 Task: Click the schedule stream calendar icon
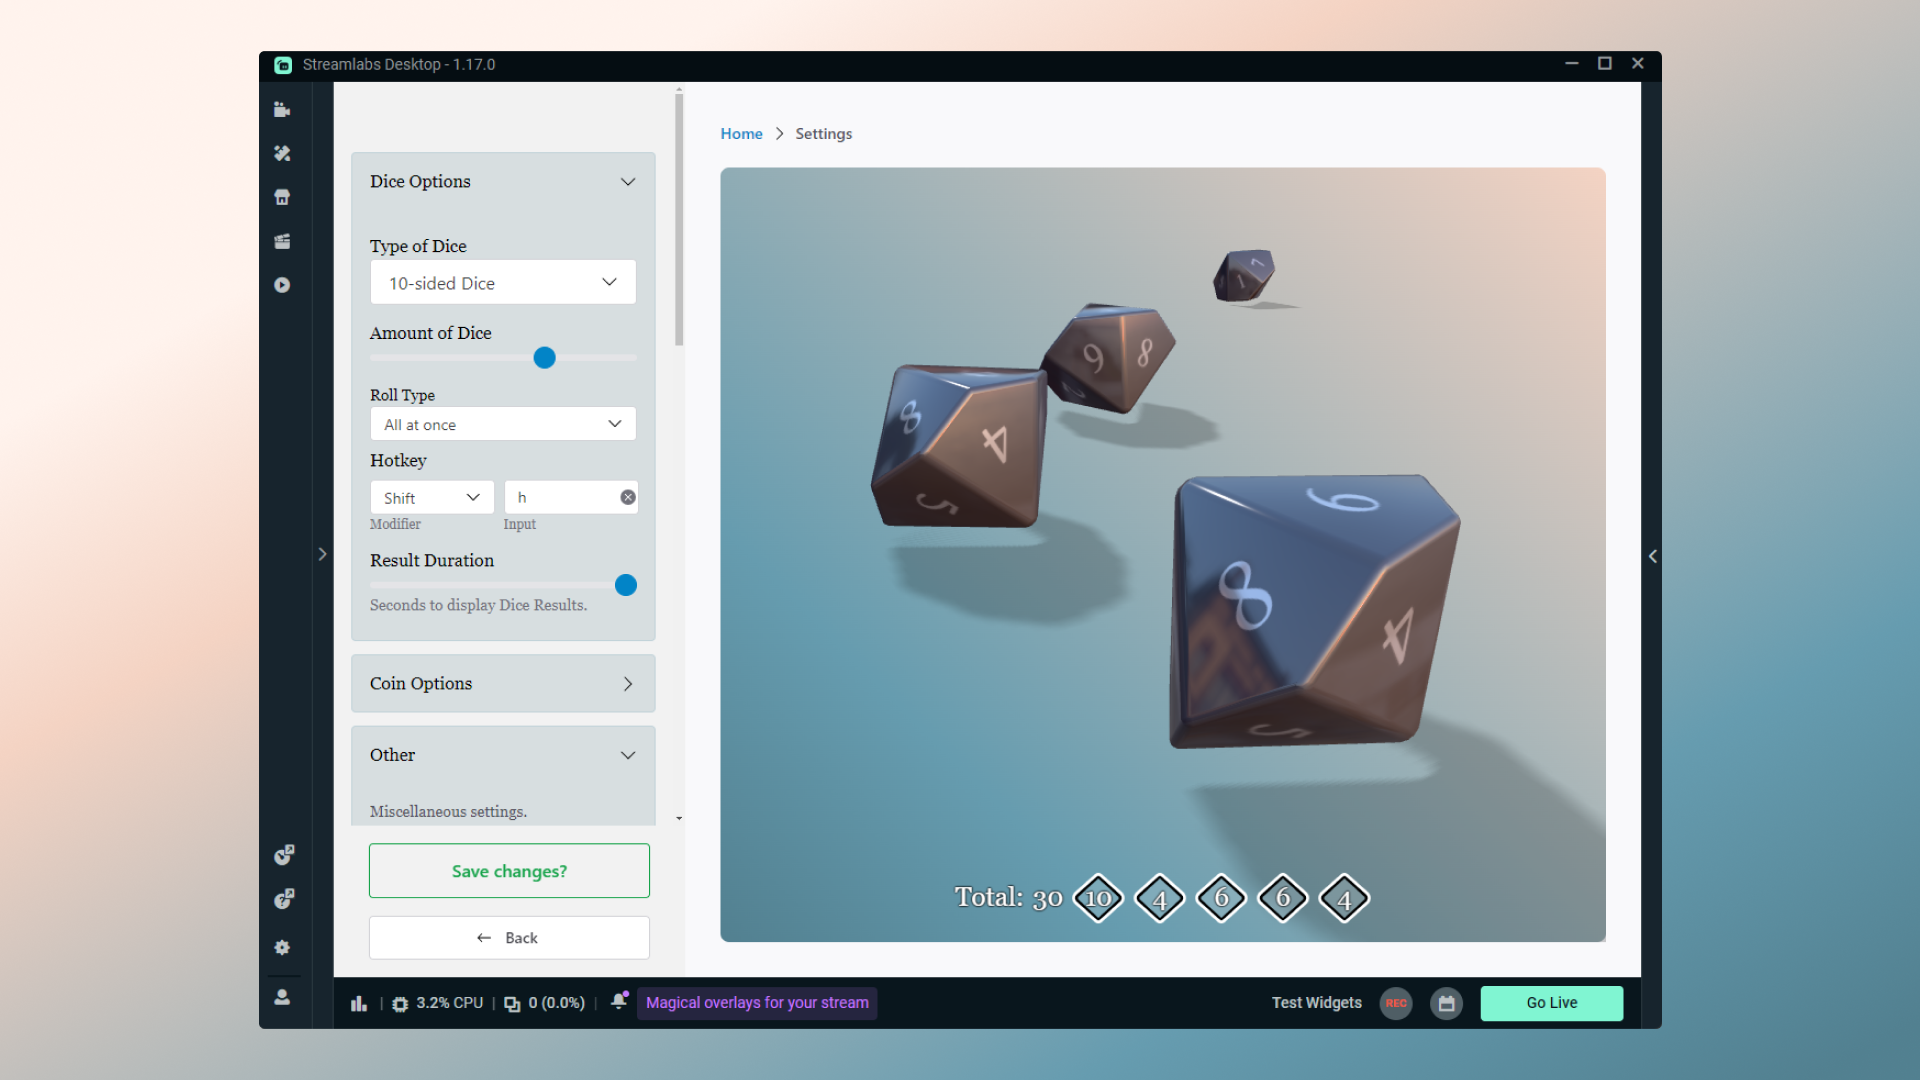[x=1446, y=1003]
